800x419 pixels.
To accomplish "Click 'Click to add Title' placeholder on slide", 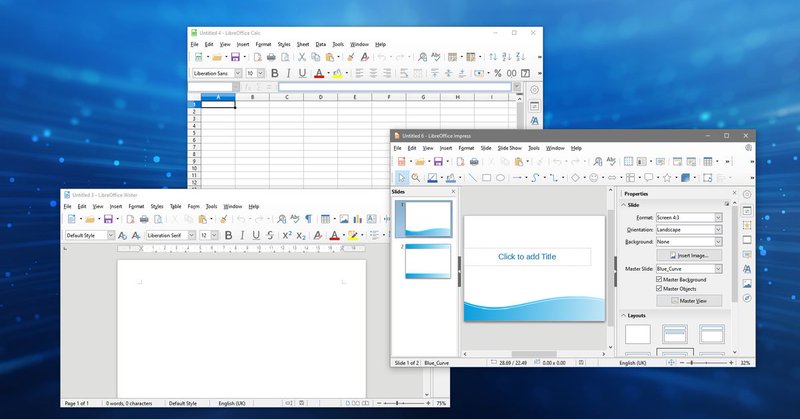I will [527, 257].
